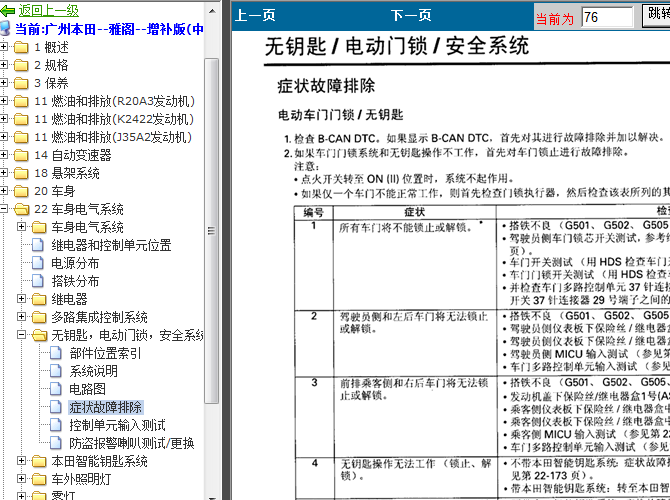Image resolution: width=670 pixels, height=500 pixels.
Task: Click folder icon for 继电器
Action: [x=39, y=299]
